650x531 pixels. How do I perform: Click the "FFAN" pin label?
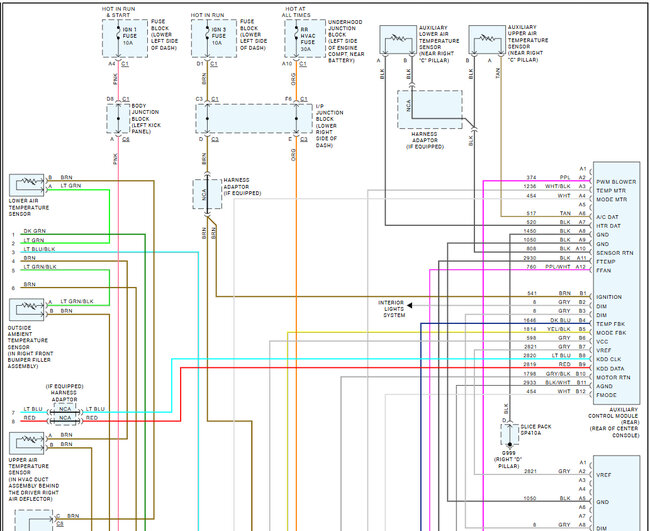603,270
